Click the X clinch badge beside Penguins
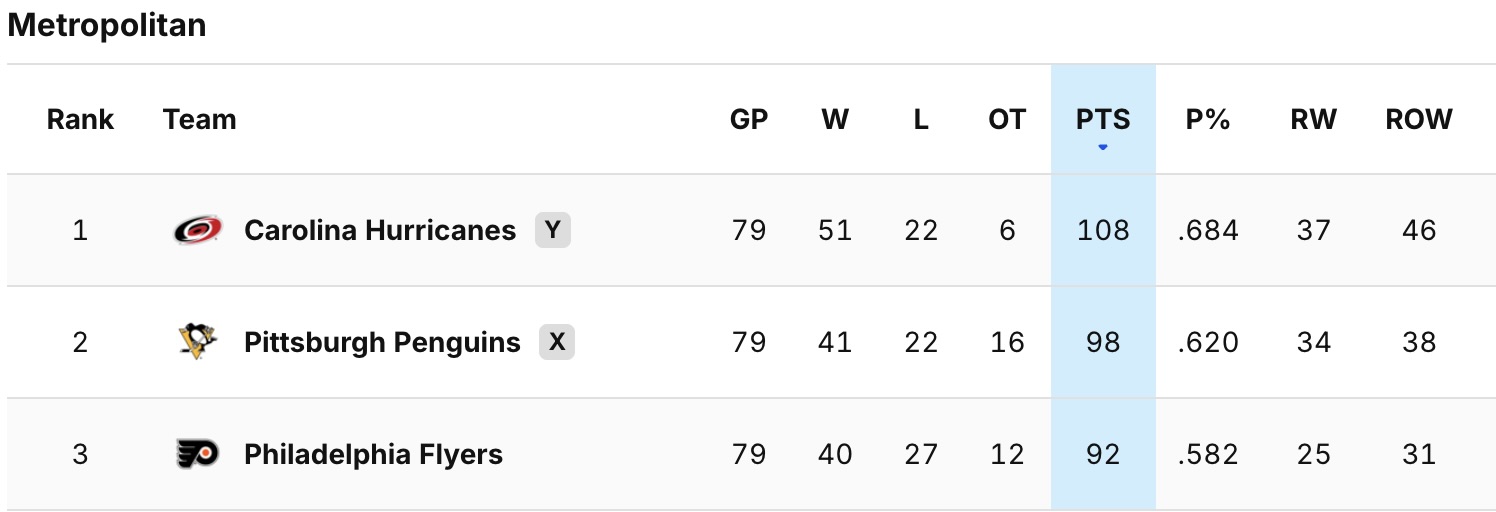The height and width of the screenshot is (512, 1496). coord(557,343)
